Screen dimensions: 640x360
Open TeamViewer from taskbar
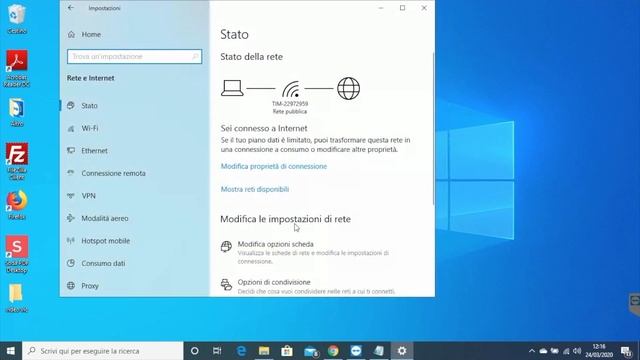[356, 351]
